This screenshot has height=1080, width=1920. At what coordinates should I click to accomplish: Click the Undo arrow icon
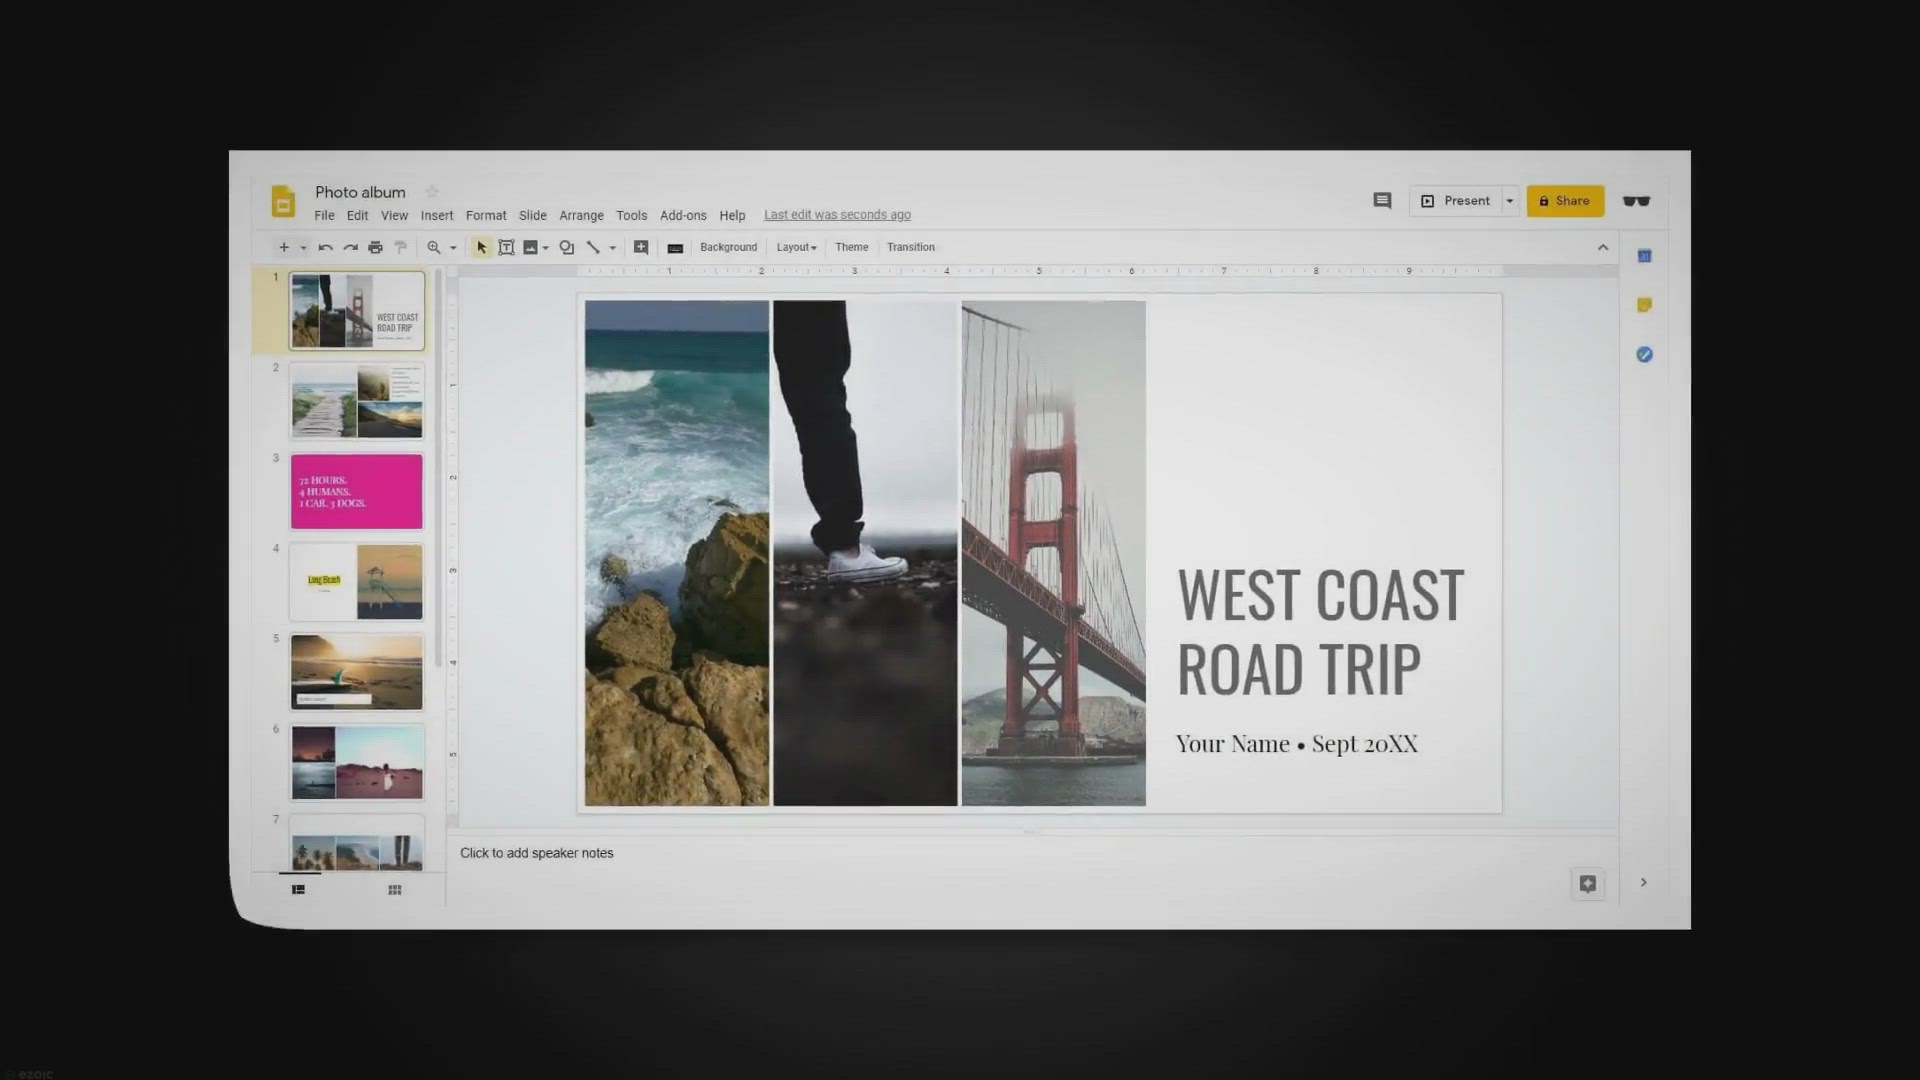(x=325, y=247)
